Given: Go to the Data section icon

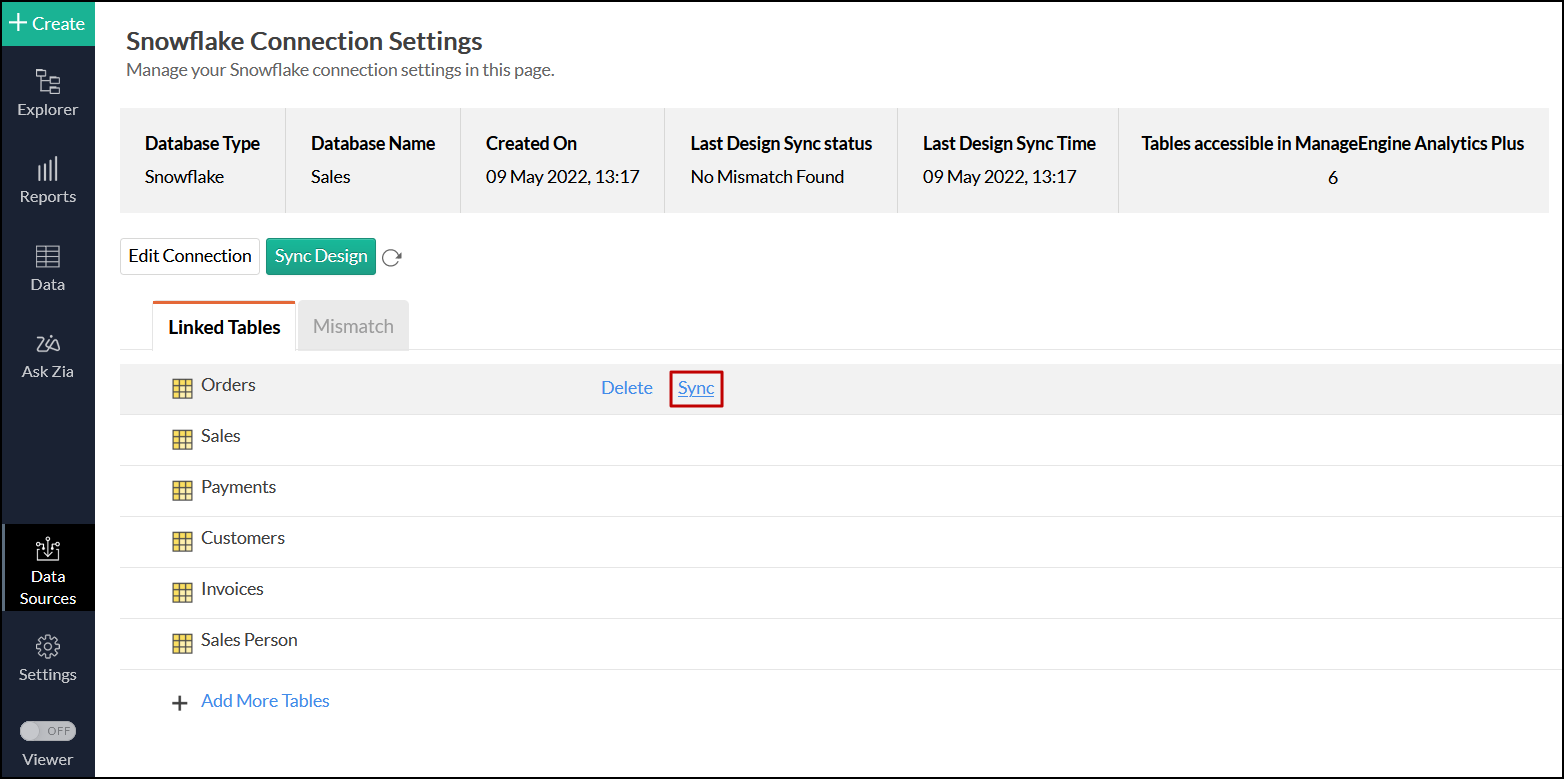Looking at the screenshot, I should 47,257.
